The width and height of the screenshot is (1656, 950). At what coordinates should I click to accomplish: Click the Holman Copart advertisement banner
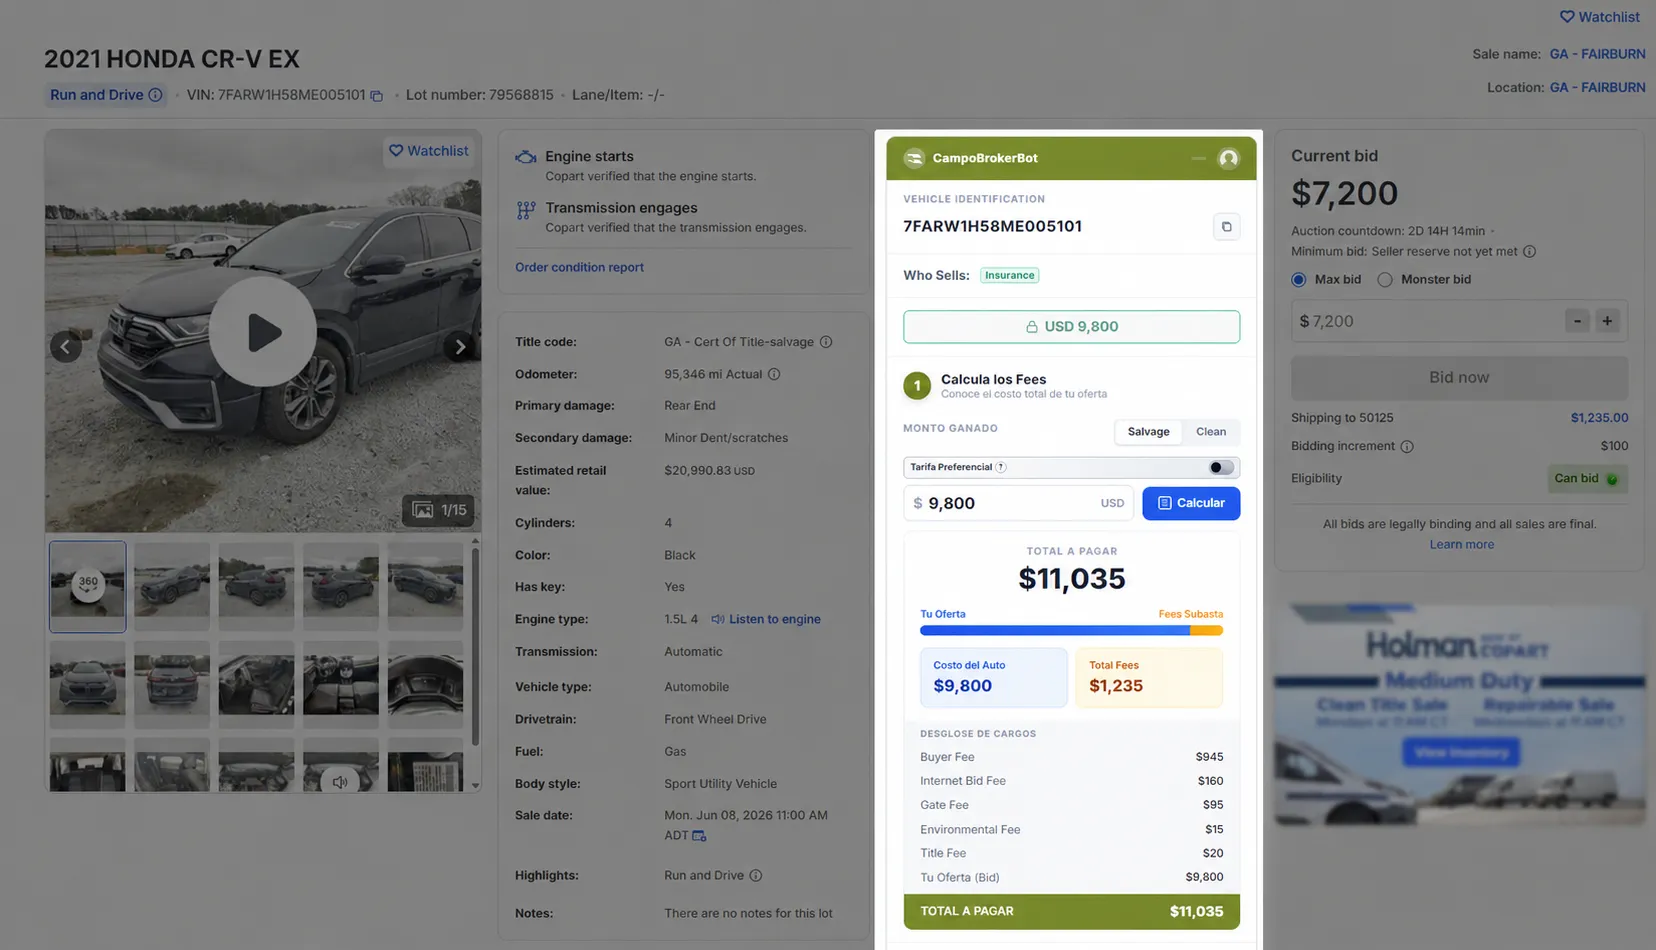click(x=1459, y=713)
